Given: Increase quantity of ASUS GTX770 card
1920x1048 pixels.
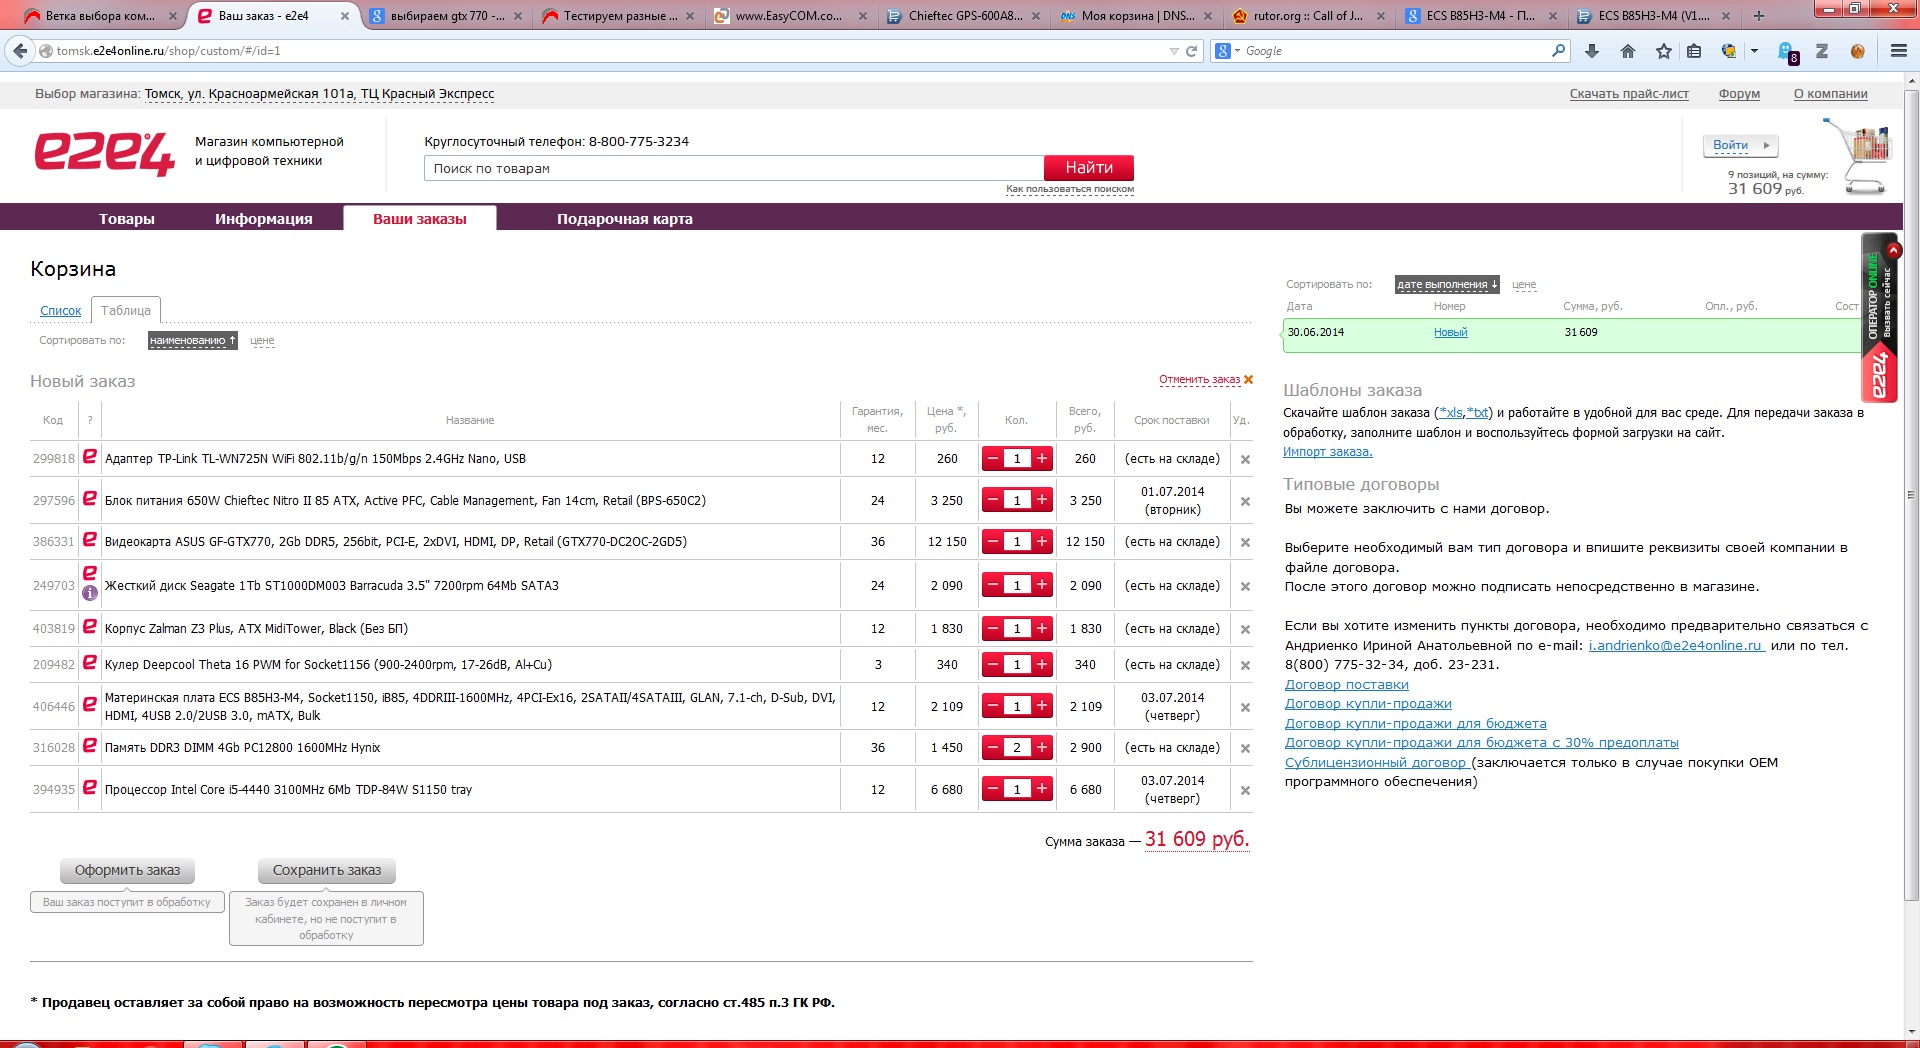Looking at the screenshot, I should (1042, 542).
